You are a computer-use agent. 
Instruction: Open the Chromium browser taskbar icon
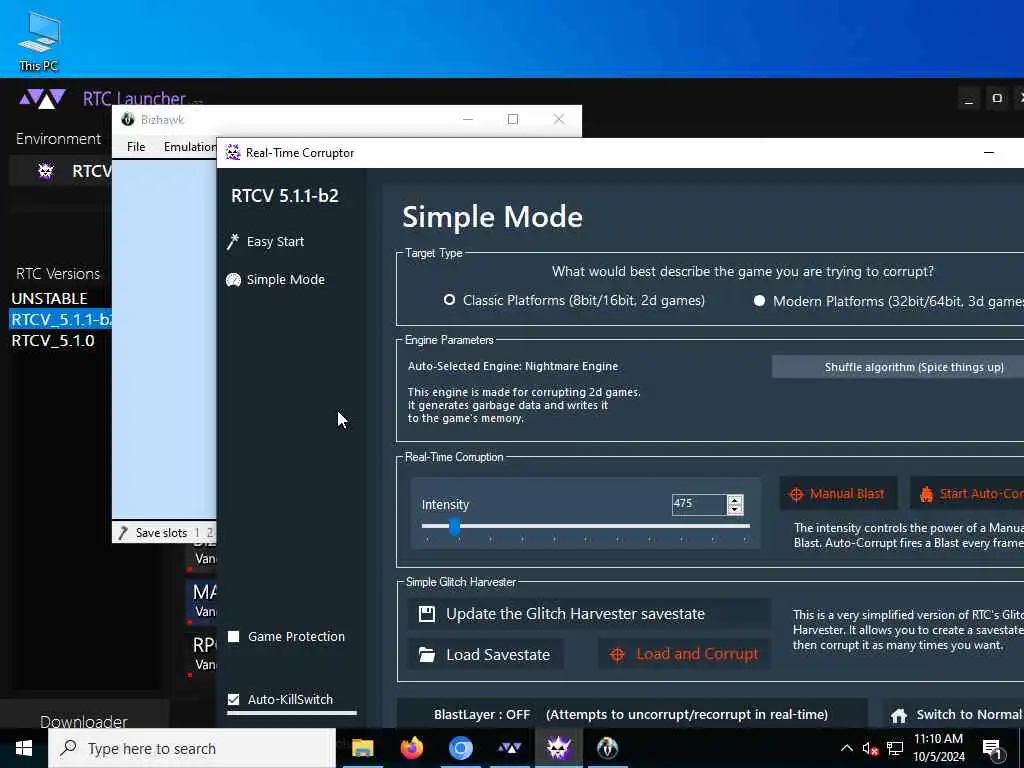pyautogui.click(x=460, y=748)
